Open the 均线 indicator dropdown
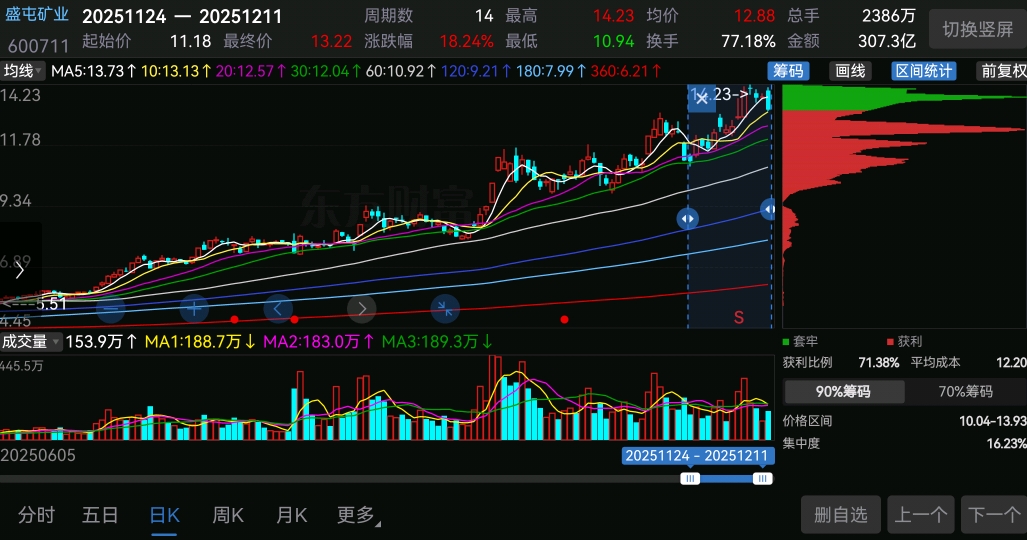This screenshot has height=540, width=1027. pos(22,71)
